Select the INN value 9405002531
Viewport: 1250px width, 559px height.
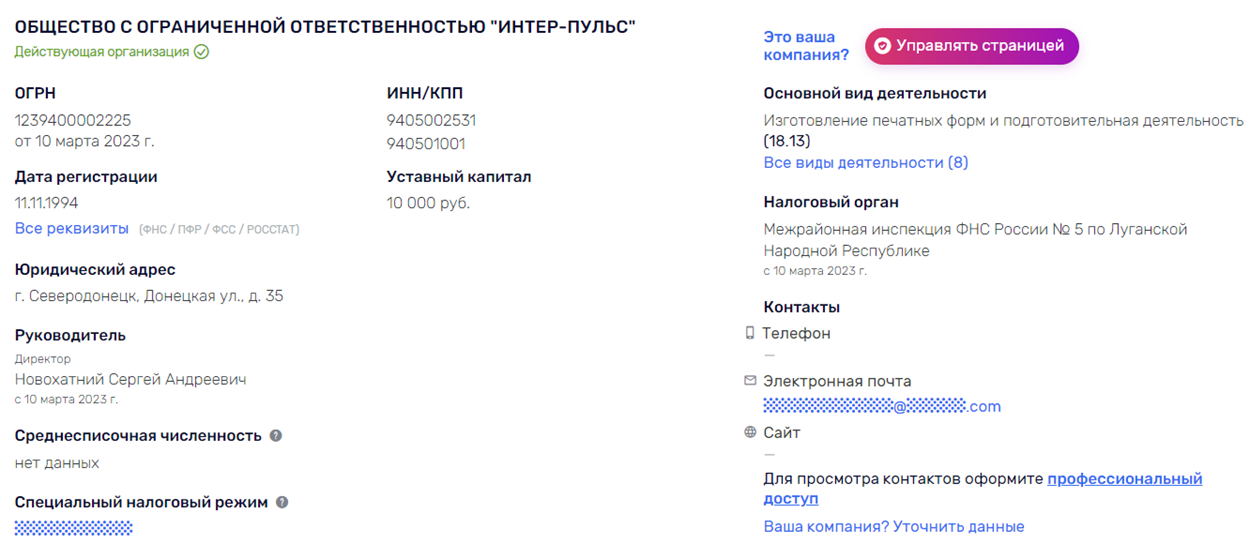[431, 121]
